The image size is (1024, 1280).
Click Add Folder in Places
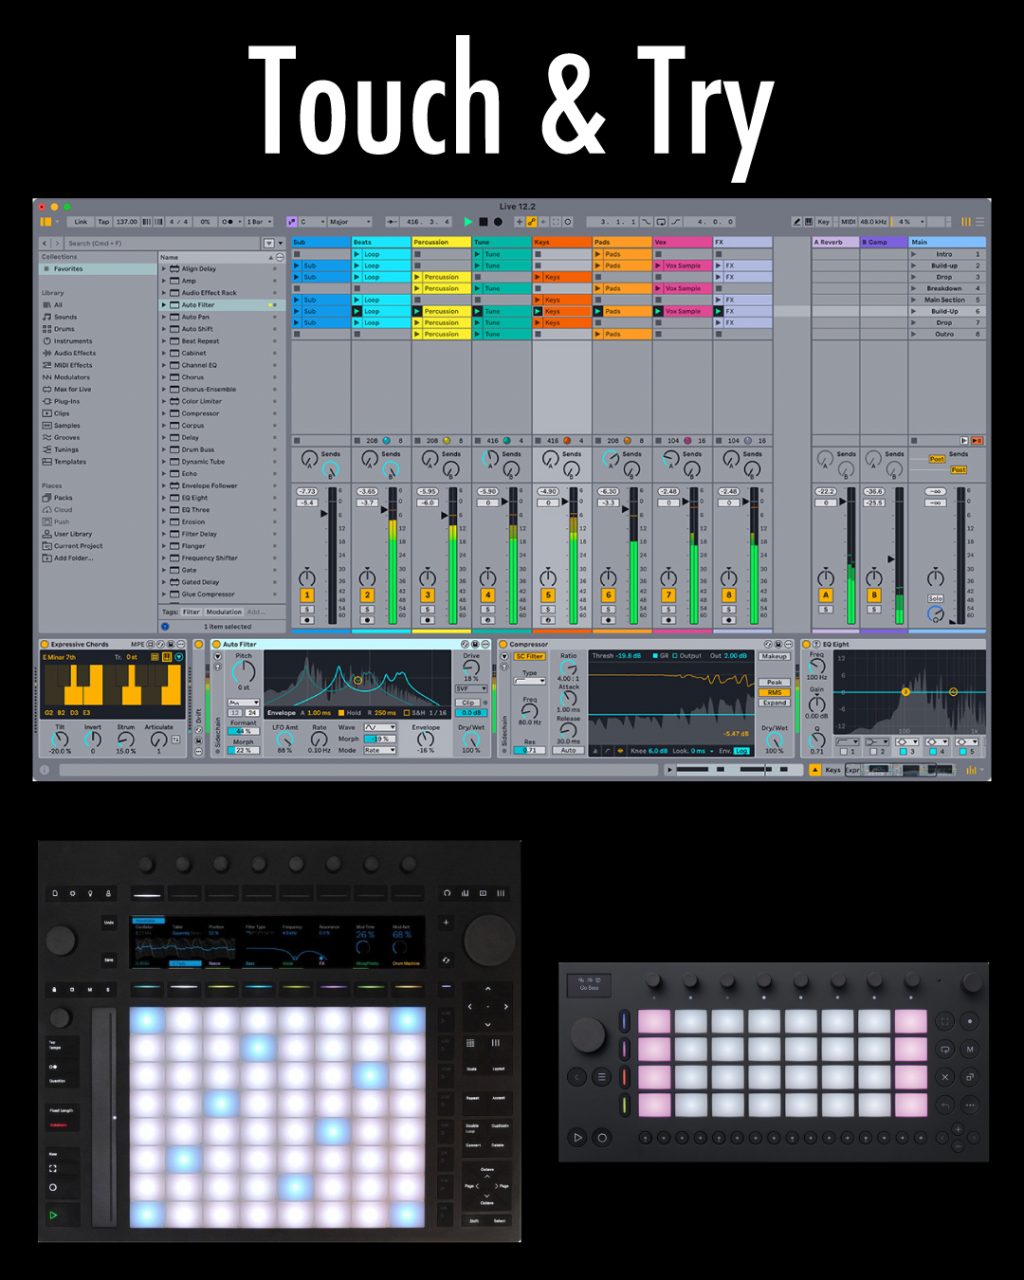[x=73, y=558]
